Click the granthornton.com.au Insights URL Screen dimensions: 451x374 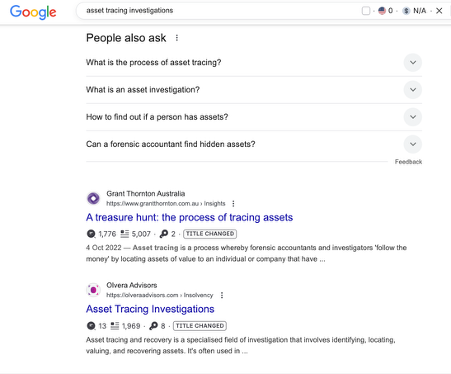[x=166, y=203]
